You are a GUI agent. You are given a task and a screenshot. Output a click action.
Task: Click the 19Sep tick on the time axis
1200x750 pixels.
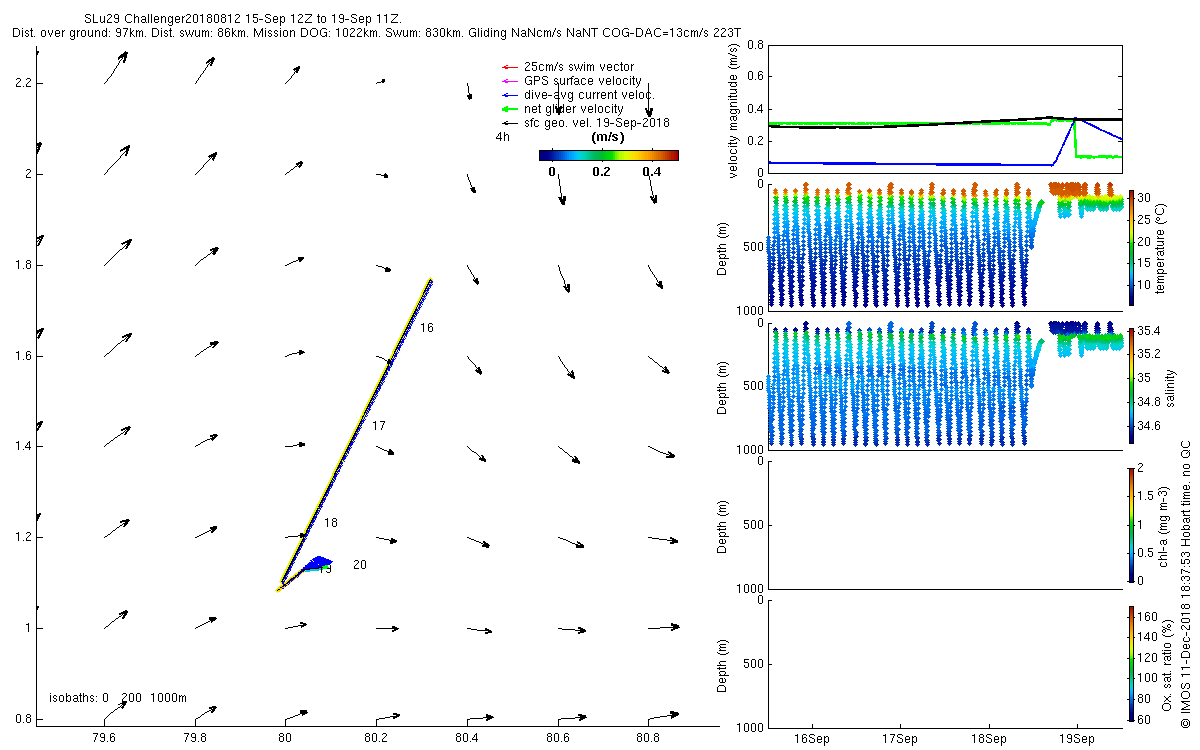1077,738
